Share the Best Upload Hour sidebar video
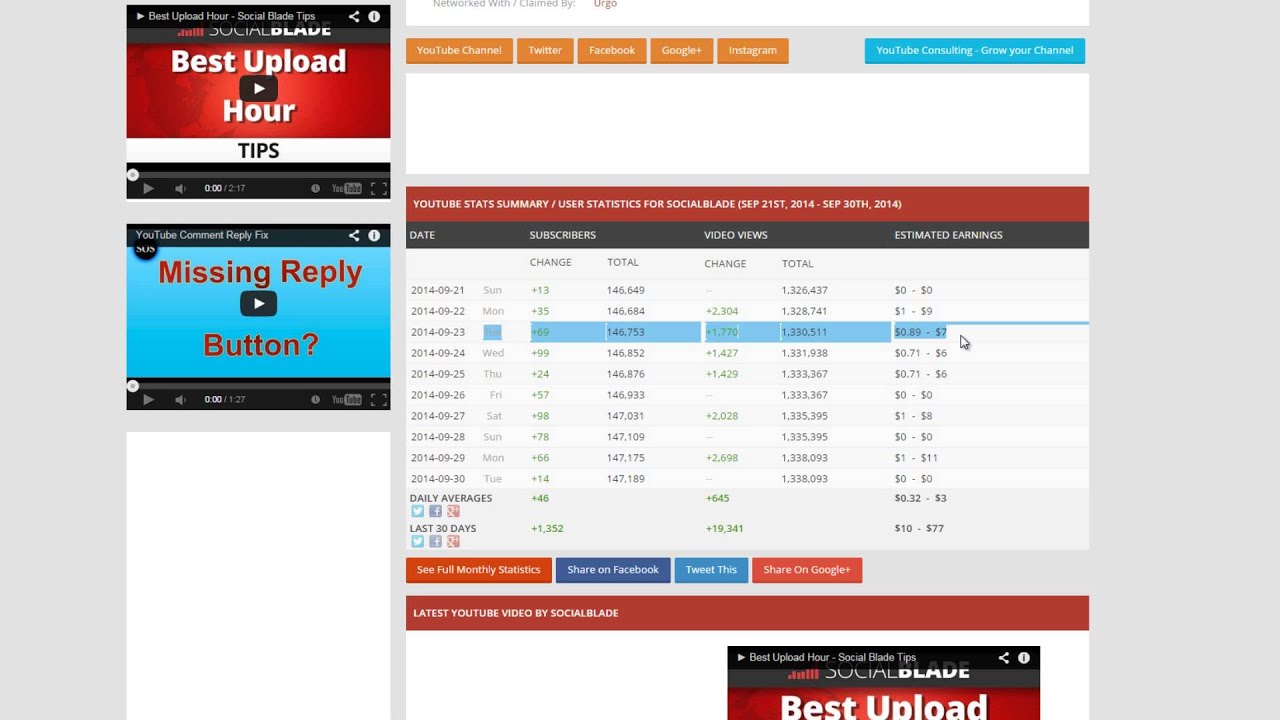The height and width of the screenshot is (720, 1280). 354,16
